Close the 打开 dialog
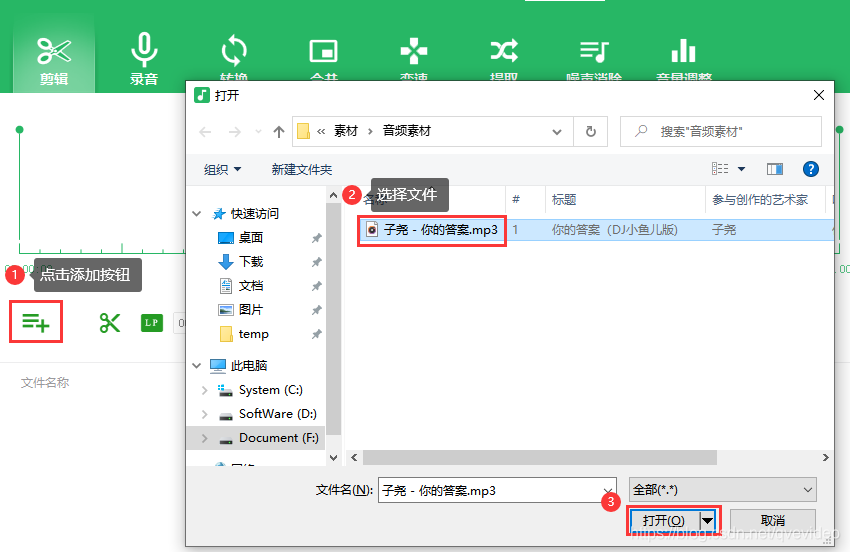This screenshot has width=850, height=552. click(x=819, y=95)
